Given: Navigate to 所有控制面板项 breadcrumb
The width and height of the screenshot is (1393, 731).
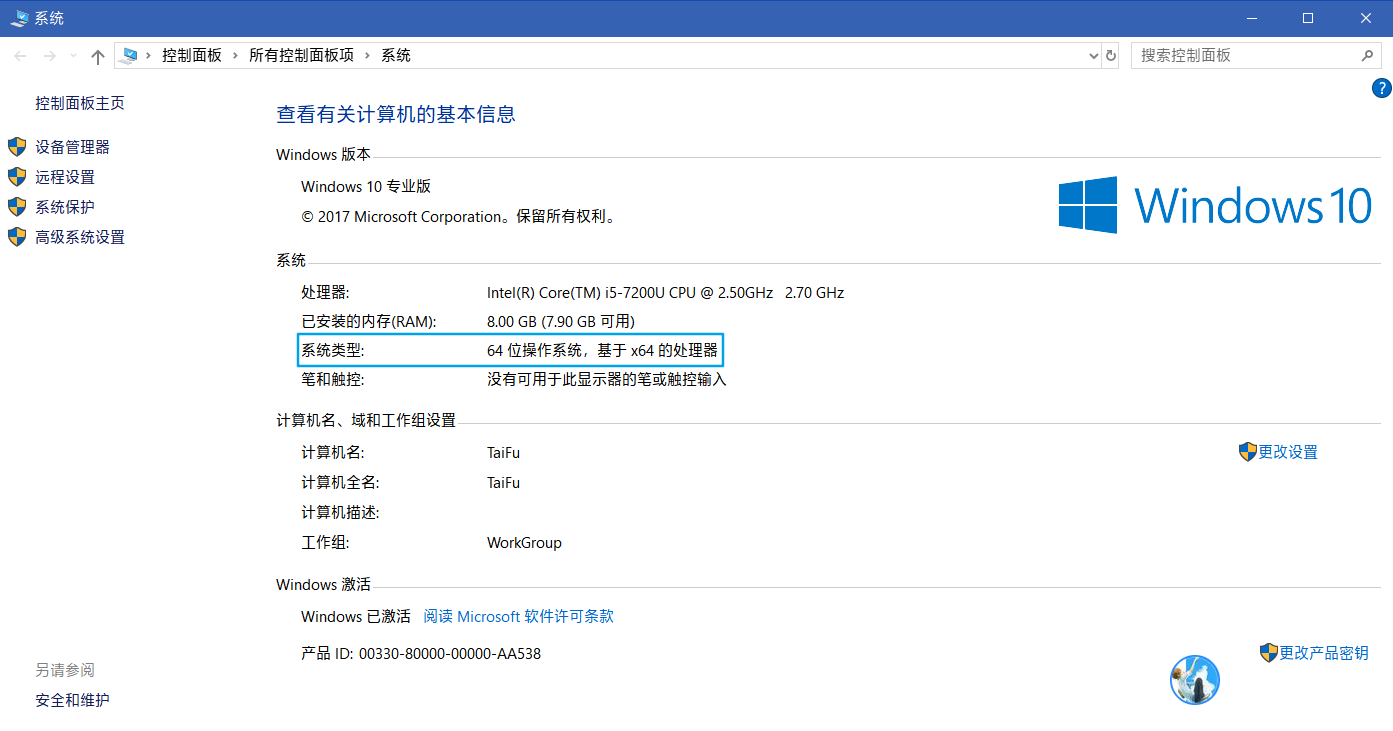Looking at the screenshot, I should click(x=301, y=56).
